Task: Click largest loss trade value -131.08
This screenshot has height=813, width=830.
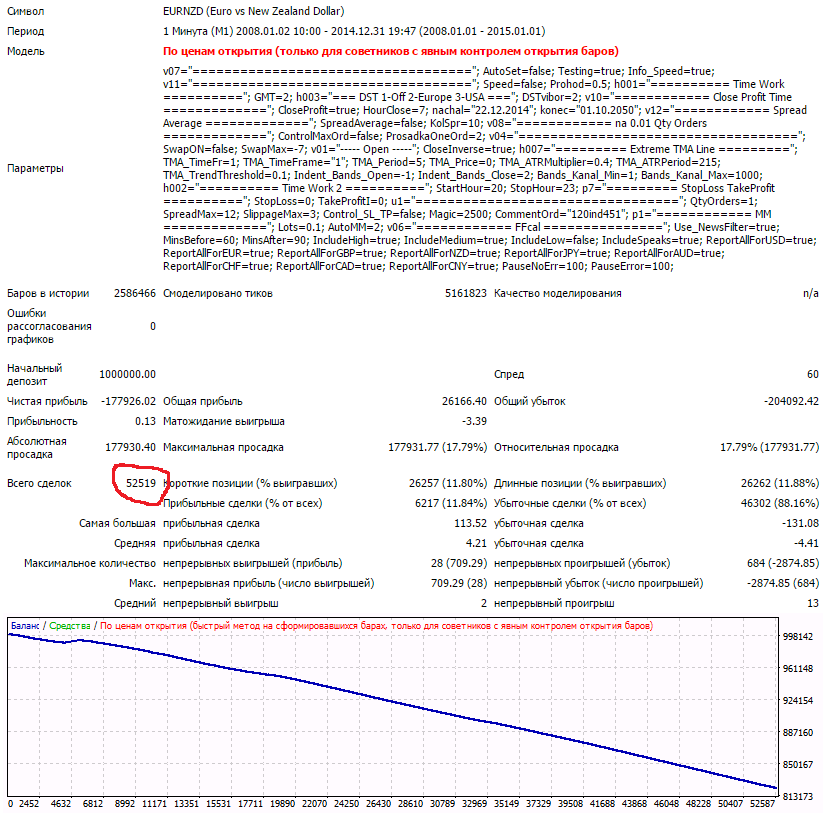Action: coord(800,523)
